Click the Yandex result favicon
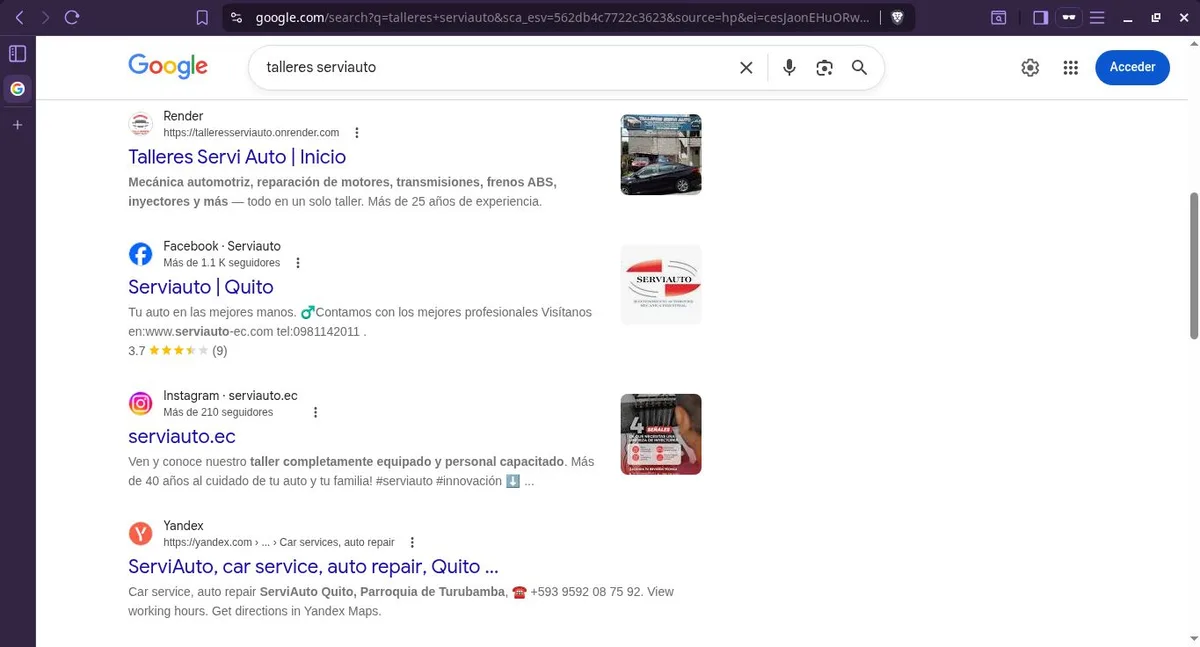This screenshot has height=647, width=1200. pyautogui.click(x=141, y=533)
